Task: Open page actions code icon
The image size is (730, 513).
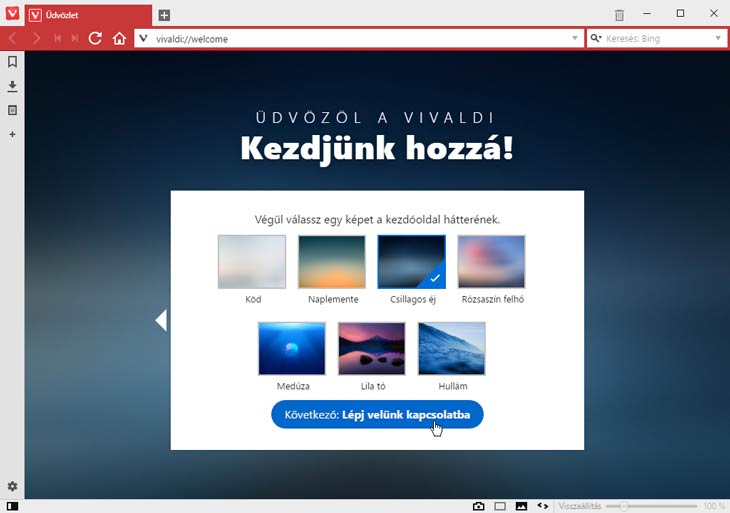Action: [x=543, y=506]
